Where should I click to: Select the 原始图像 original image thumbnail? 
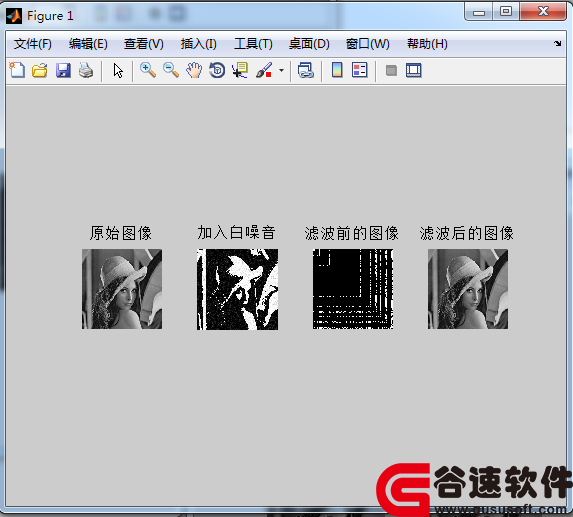[122, 289]
